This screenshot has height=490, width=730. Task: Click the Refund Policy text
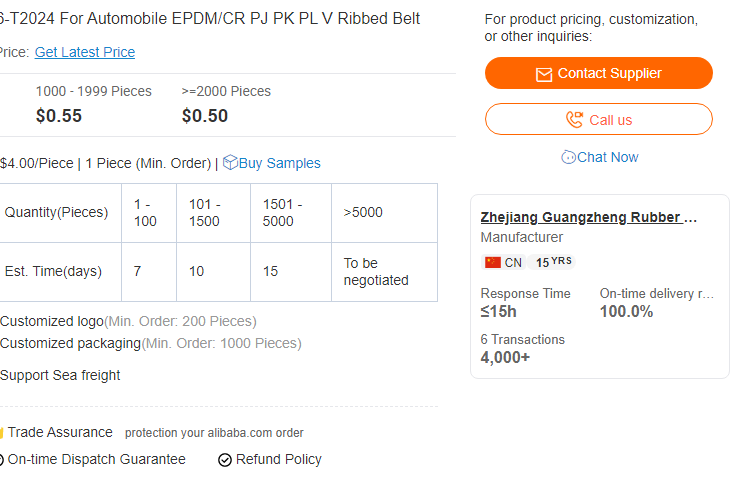pos(279,460)
